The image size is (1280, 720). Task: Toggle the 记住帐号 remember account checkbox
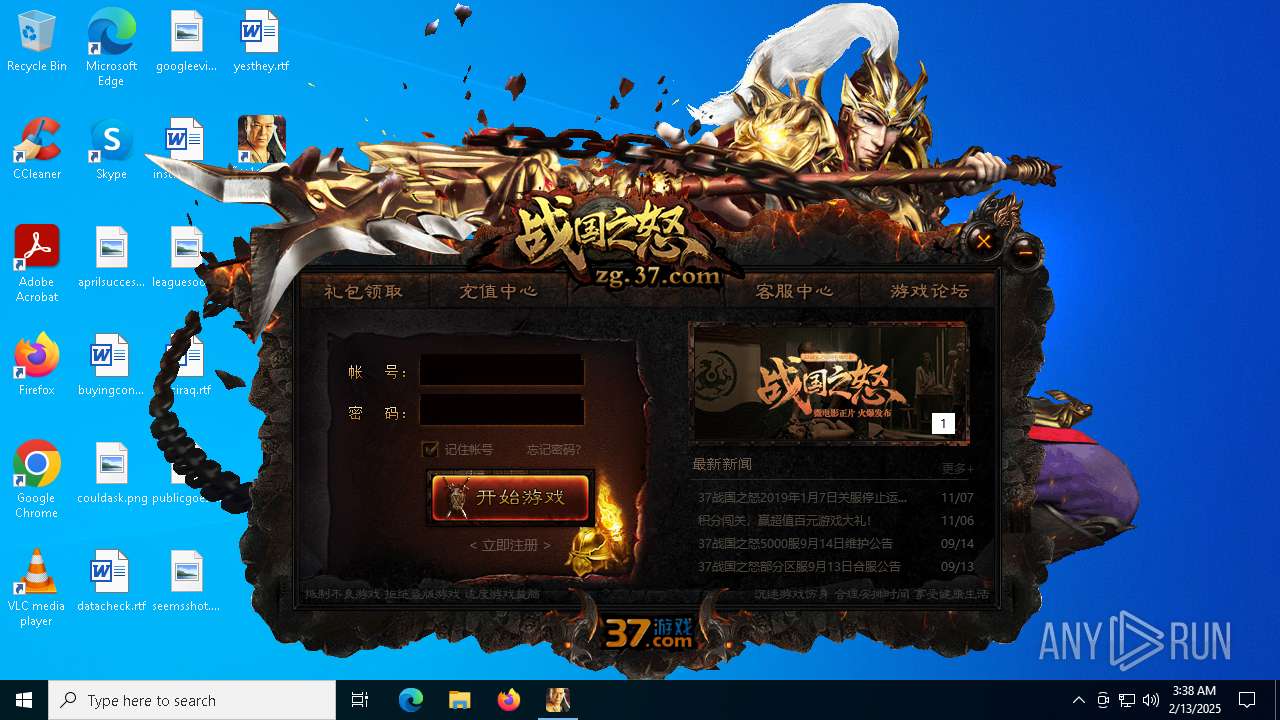(x=431, y=449)
